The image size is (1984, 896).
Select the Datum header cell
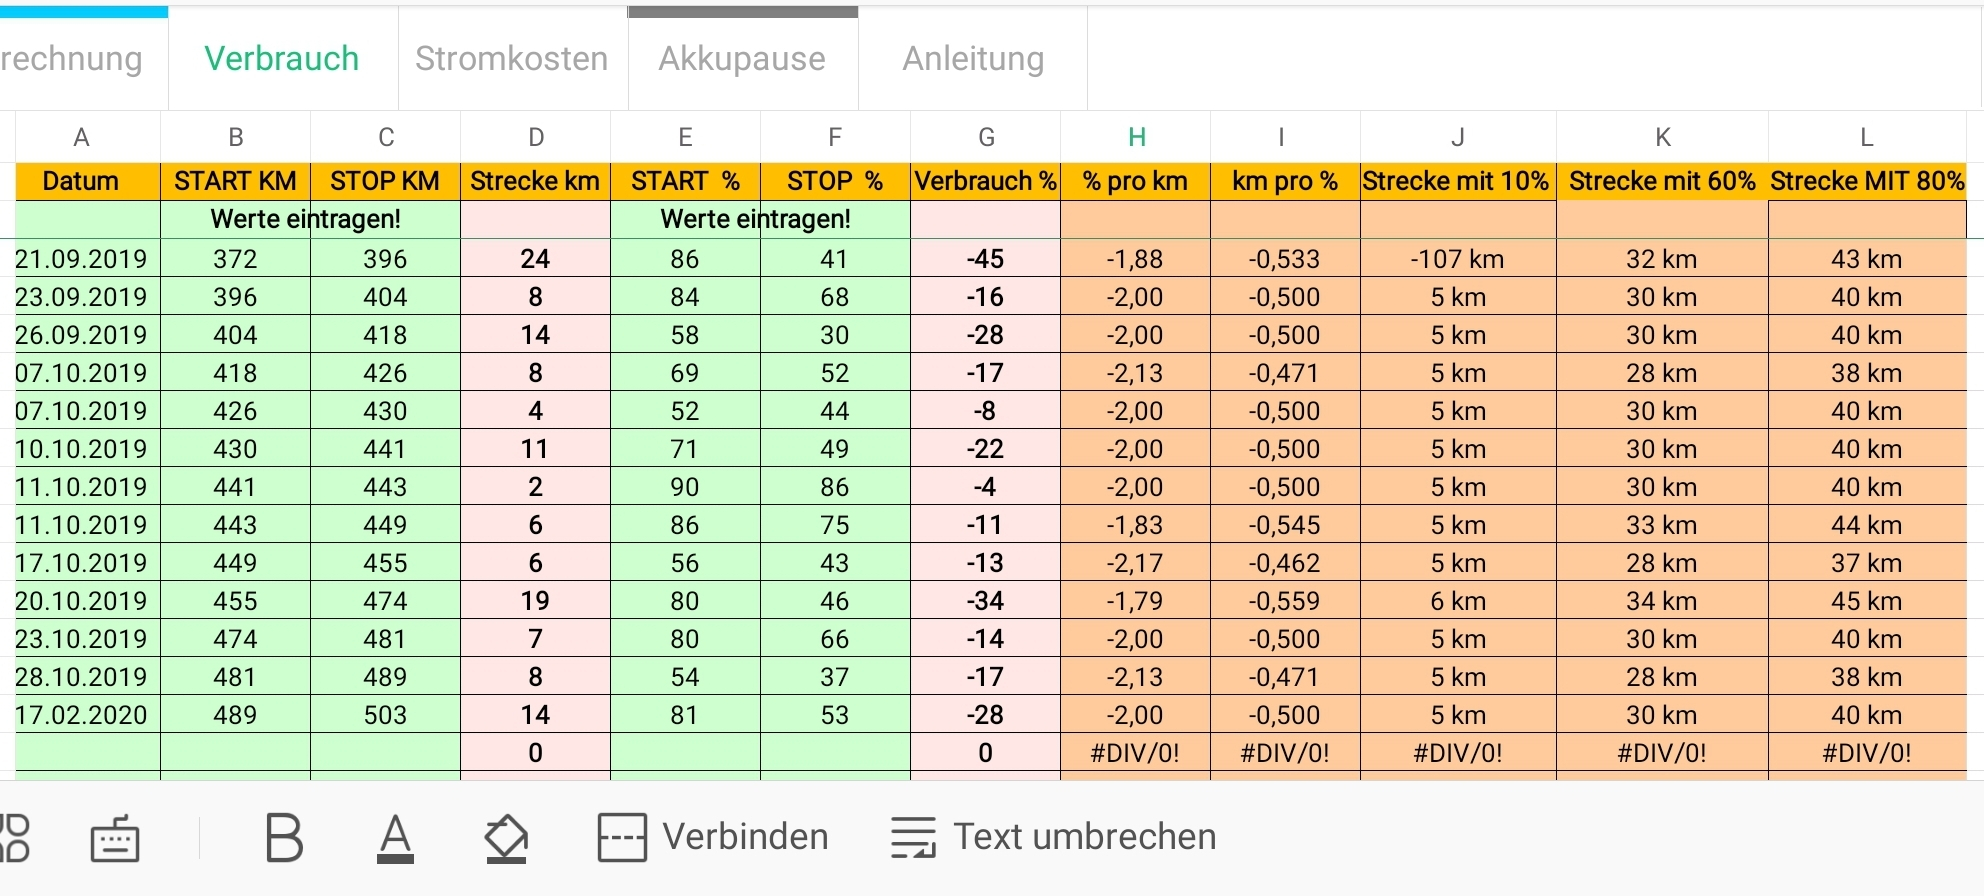(81, 181)
